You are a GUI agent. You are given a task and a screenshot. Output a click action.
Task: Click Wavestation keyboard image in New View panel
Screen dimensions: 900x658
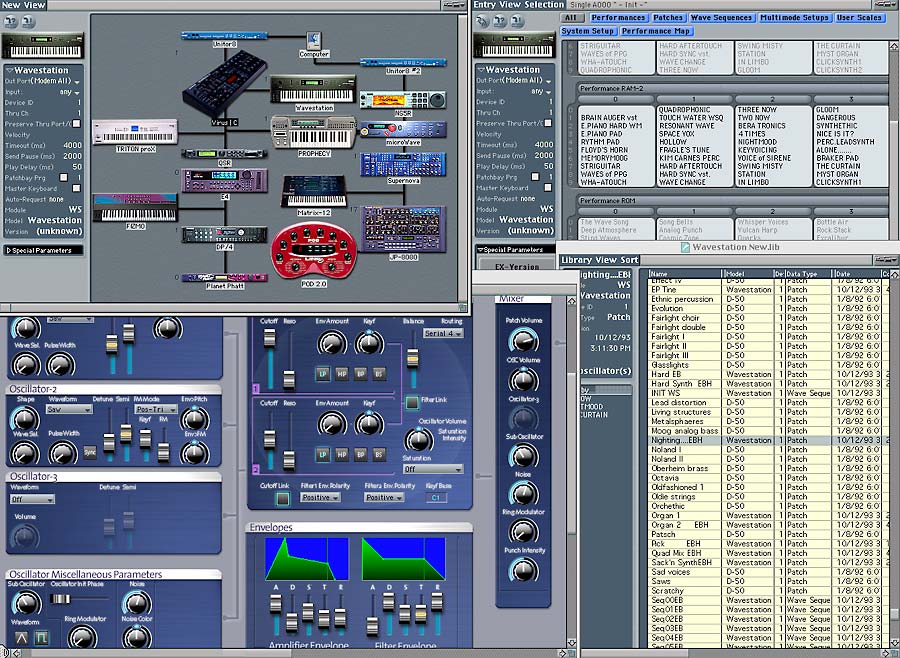click(43, 47)
